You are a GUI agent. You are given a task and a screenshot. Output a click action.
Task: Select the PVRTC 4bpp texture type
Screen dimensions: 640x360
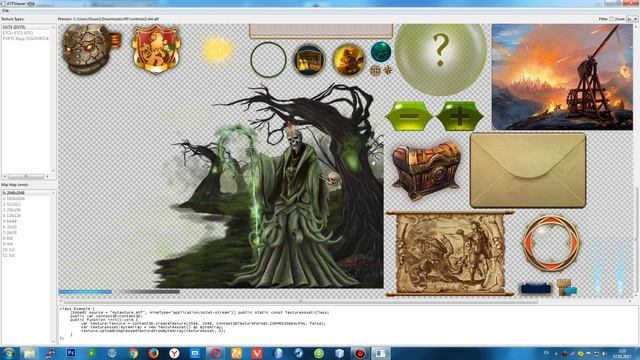click(26, 39)
